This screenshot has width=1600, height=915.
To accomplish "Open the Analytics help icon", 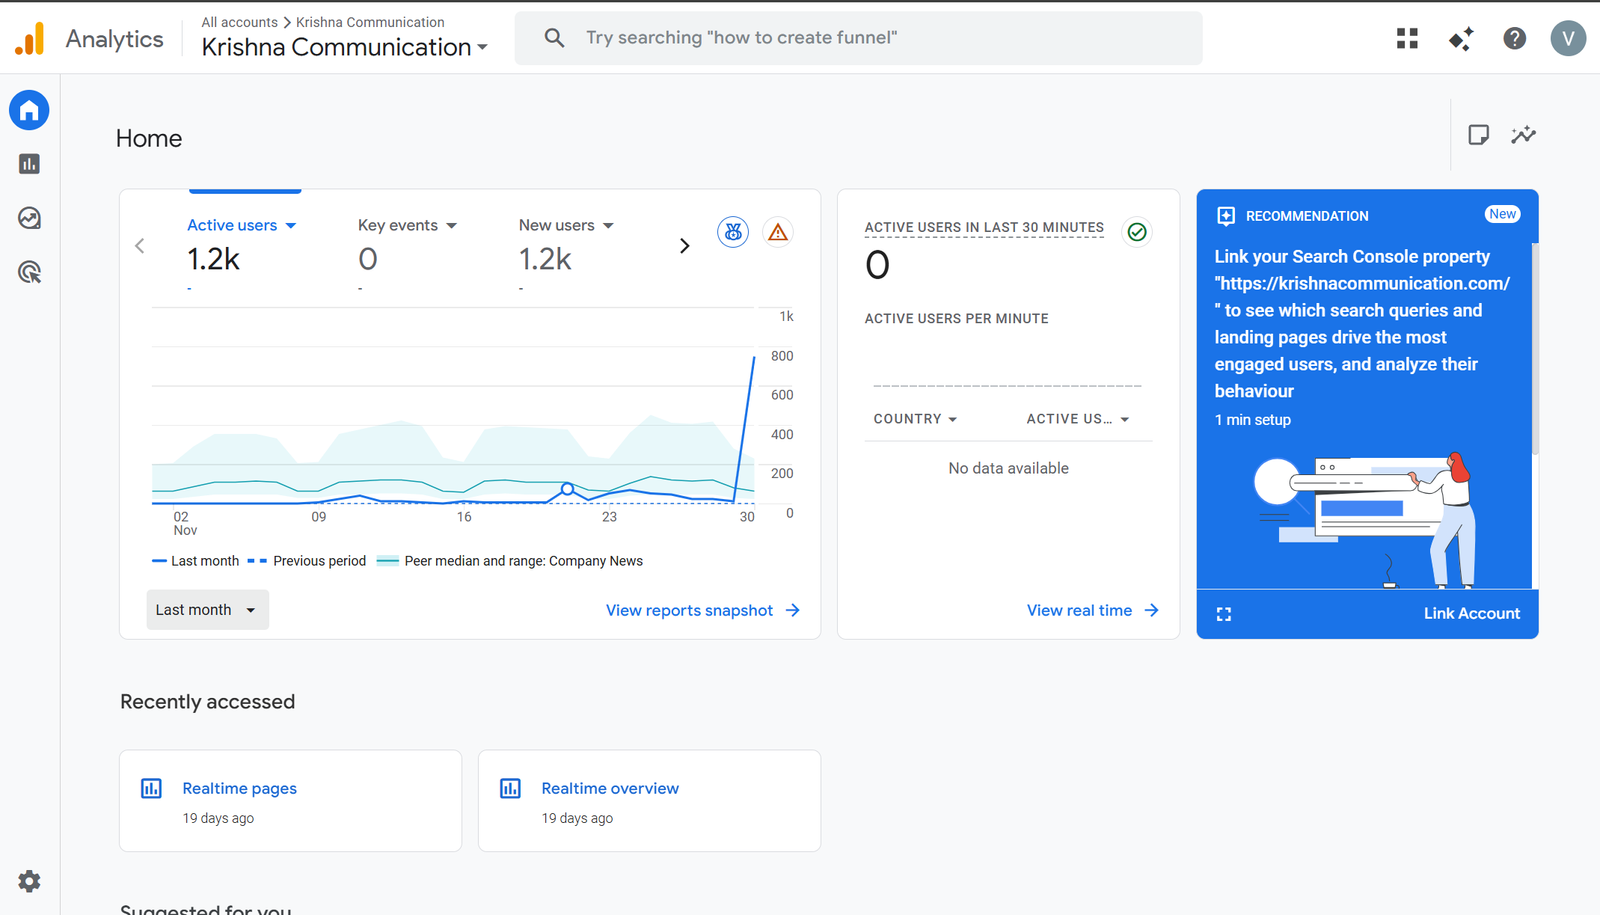I will pyautogui.click(x=1514, y=38).
